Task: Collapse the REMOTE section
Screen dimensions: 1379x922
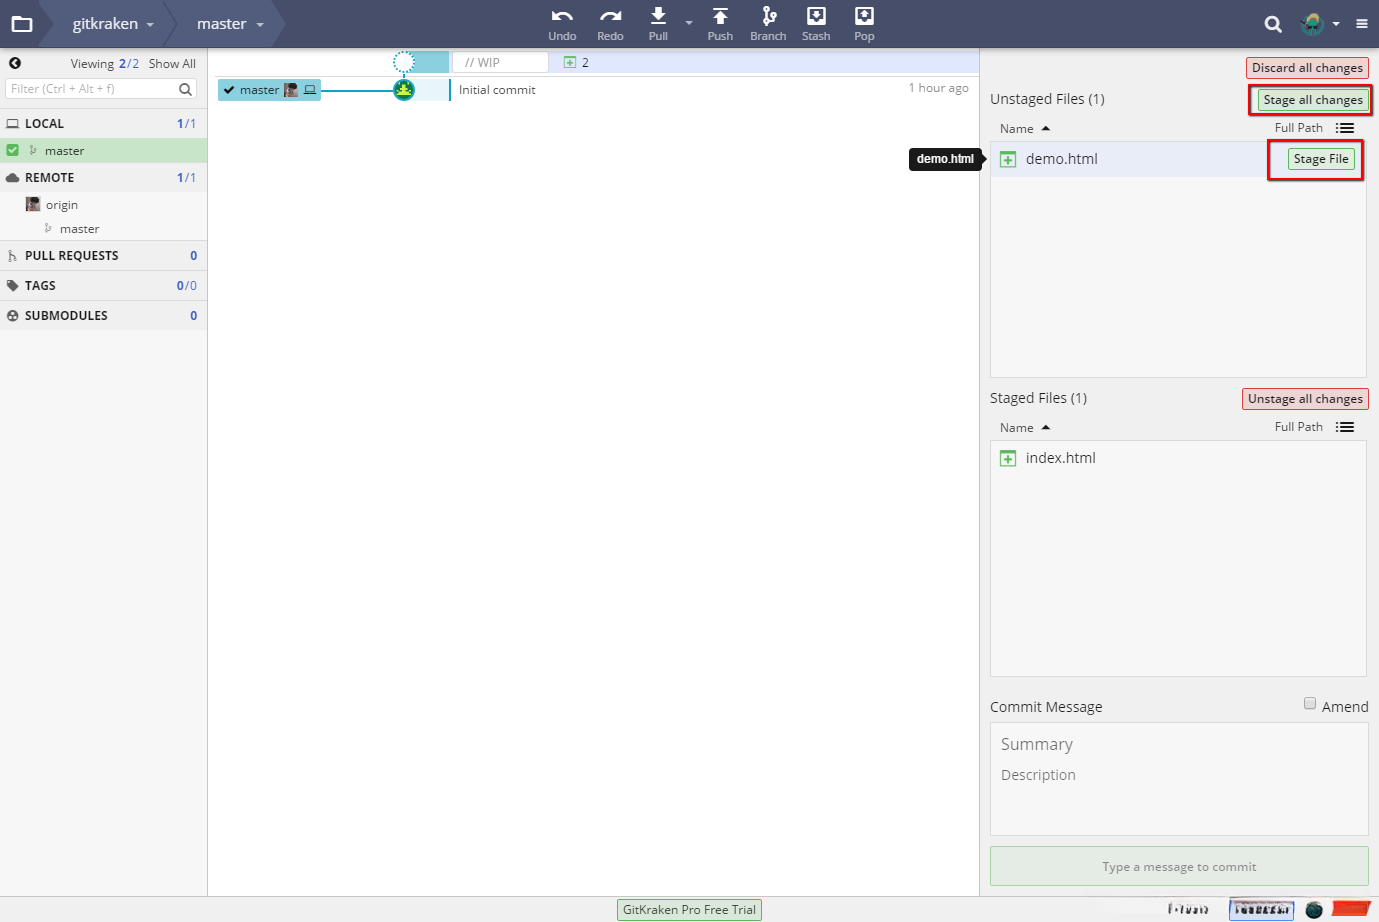Action: 104,178
